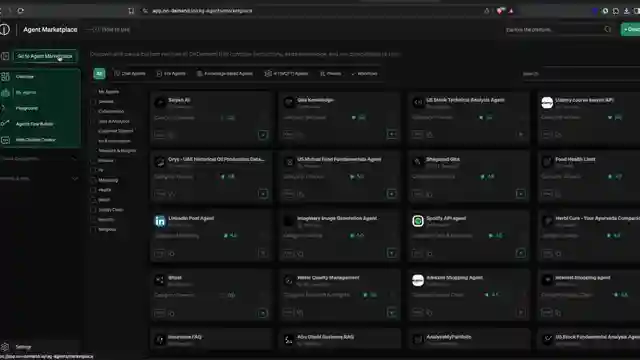This screenshot has width=640, height=360.
Task: Click the Amazon Shopping Agent logo
Action: pyautogui.click(x=418, y=280)
